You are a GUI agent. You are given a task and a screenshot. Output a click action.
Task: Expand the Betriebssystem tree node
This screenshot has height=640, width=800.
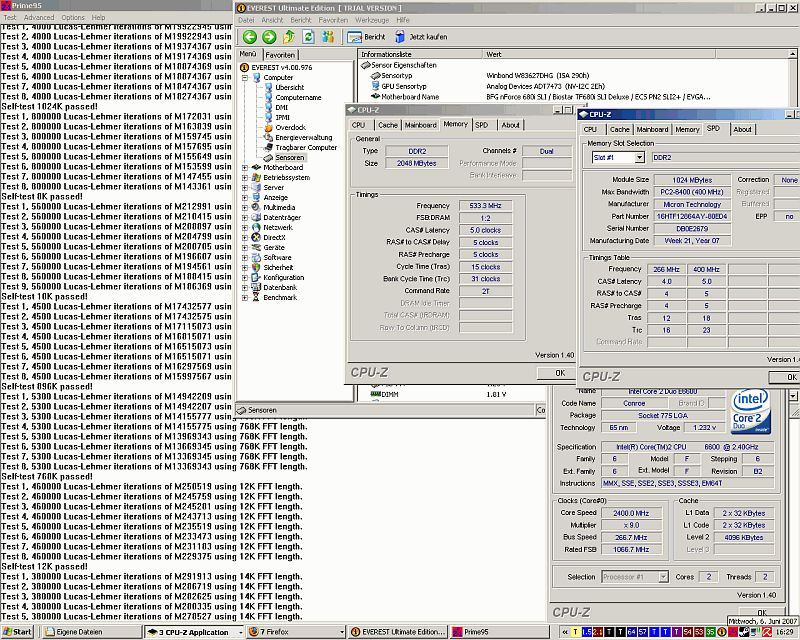(245, 178)
